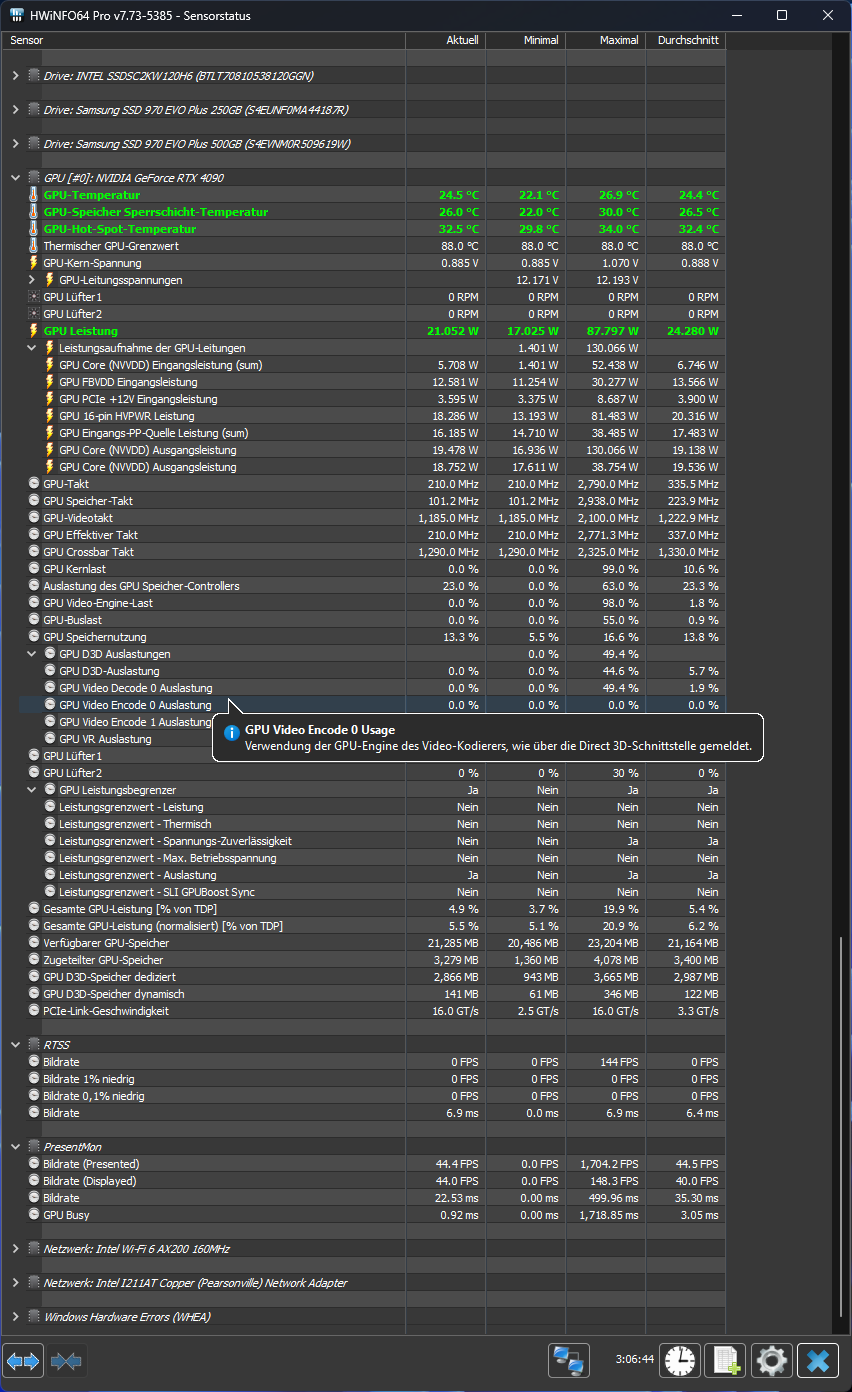Expand GPU-Leistungsspannungen sub-group
Viewport: 852px width, 1392px height.
[x=33, y=280]
